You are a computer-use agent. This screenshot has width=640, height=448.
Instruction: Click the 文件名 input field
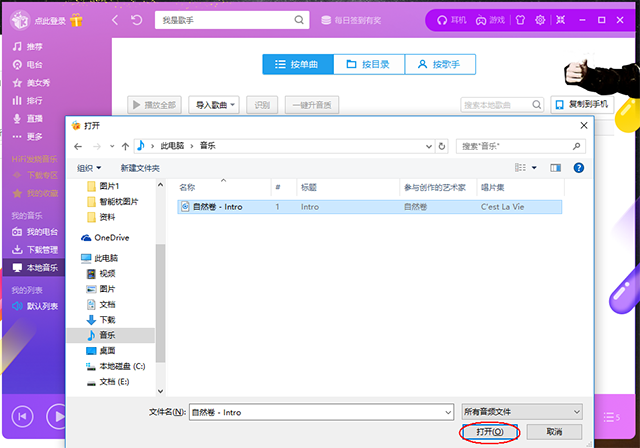click(x=320, y=412)
